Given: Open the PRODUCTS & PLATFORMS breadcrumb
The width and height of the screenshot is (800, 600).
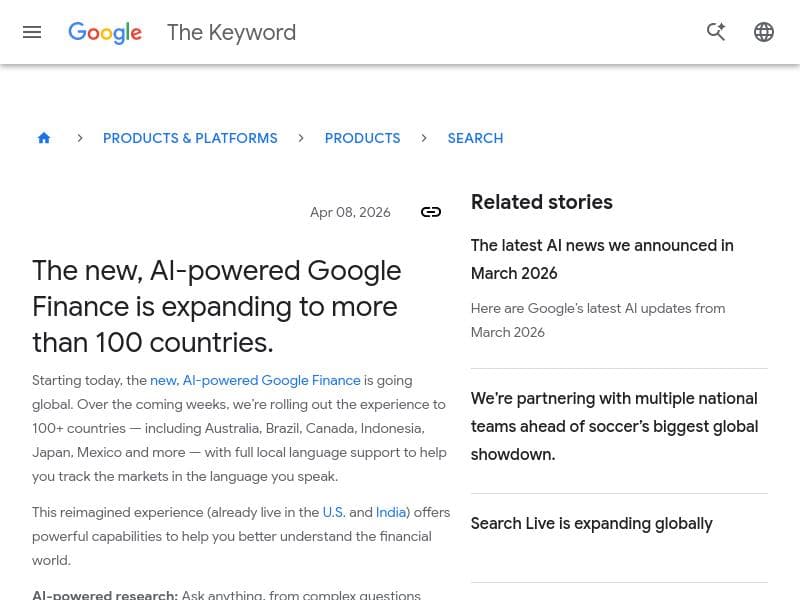Looking at the screenshot, I should click(x=190, y=138).
